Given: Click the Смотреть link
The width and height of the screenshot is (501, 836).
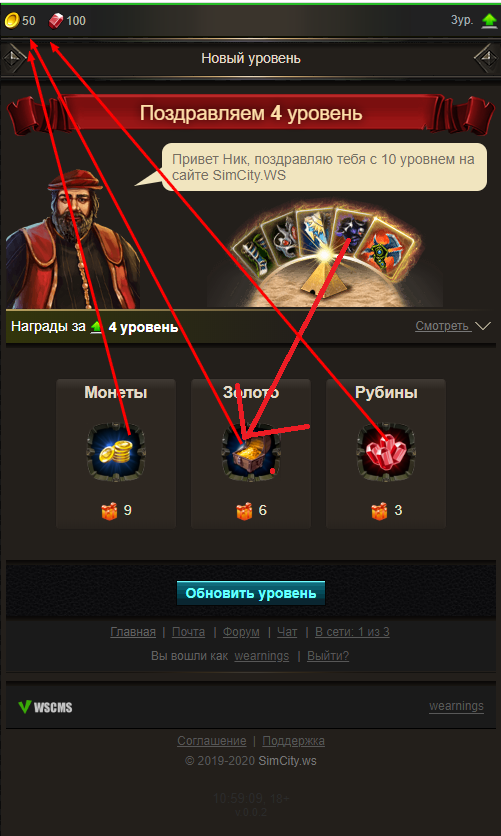Looking at the screenshot, I should 443,326.
